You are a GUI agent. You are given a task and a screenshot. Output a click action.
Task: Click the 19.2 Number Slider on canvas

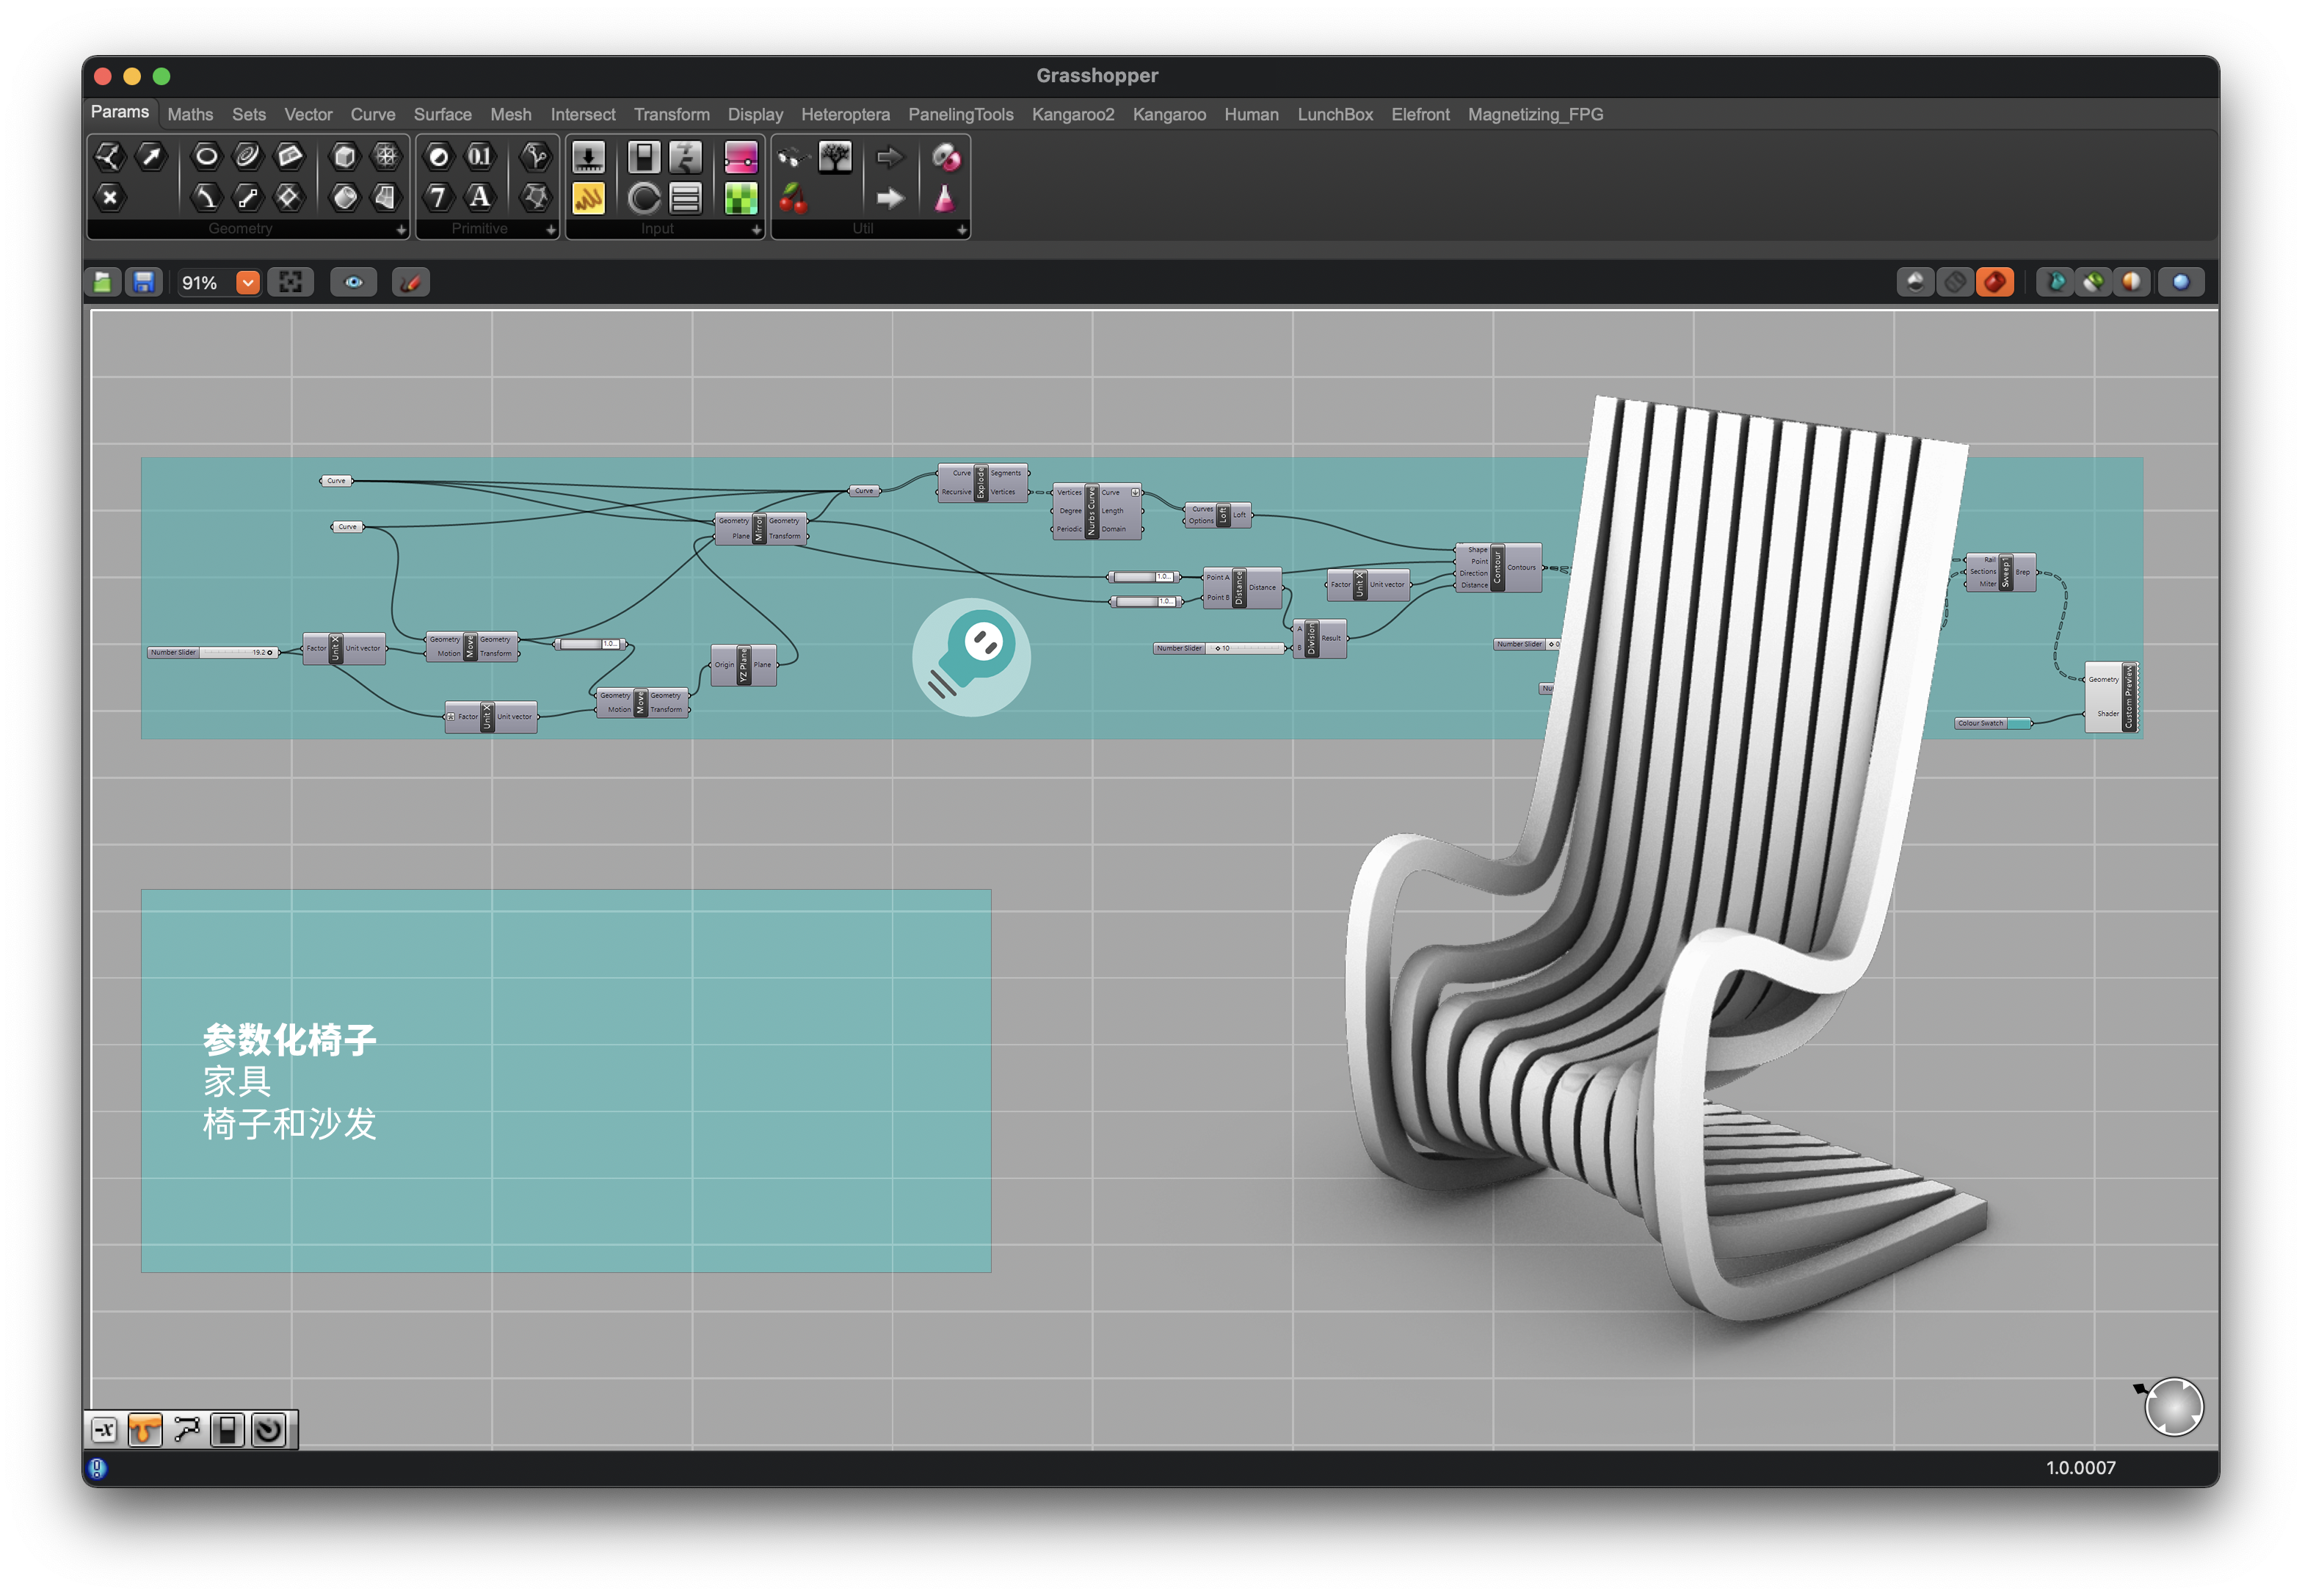tap(213, 652)
